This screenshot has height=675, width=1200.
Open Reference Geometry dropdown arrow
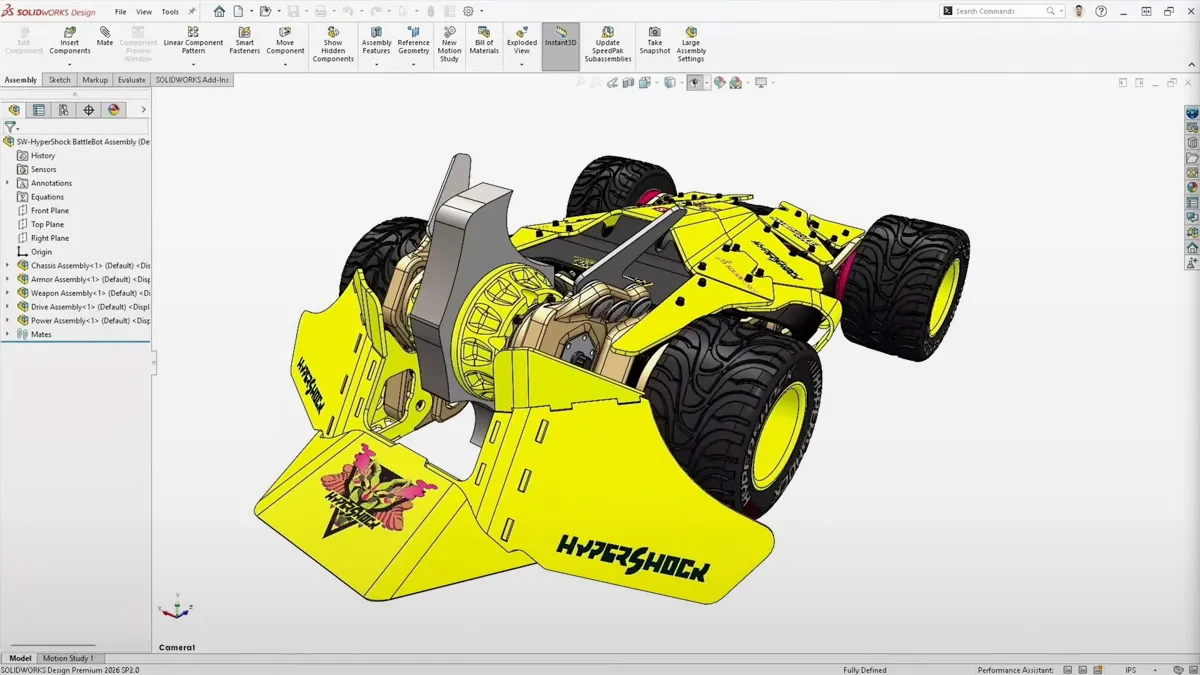click(413, 64)
